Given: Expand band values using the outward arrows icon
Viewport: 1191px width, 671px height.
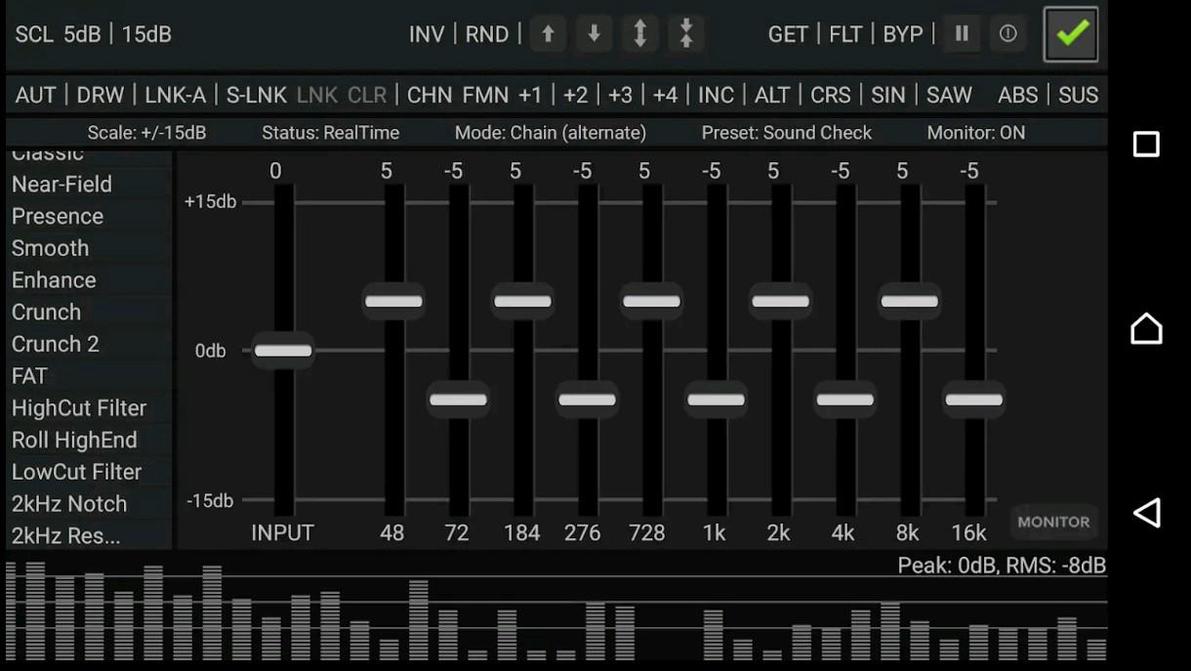Looking at the screenshot, I should [x=640, y=34].
